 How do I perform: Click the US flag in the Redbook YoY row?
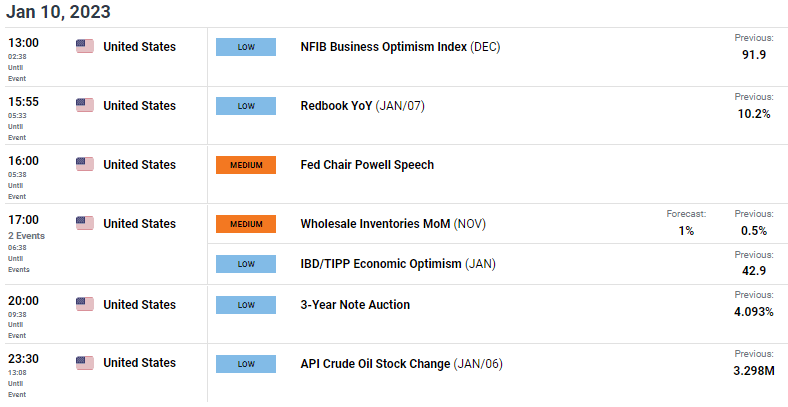tap(85, 106)
